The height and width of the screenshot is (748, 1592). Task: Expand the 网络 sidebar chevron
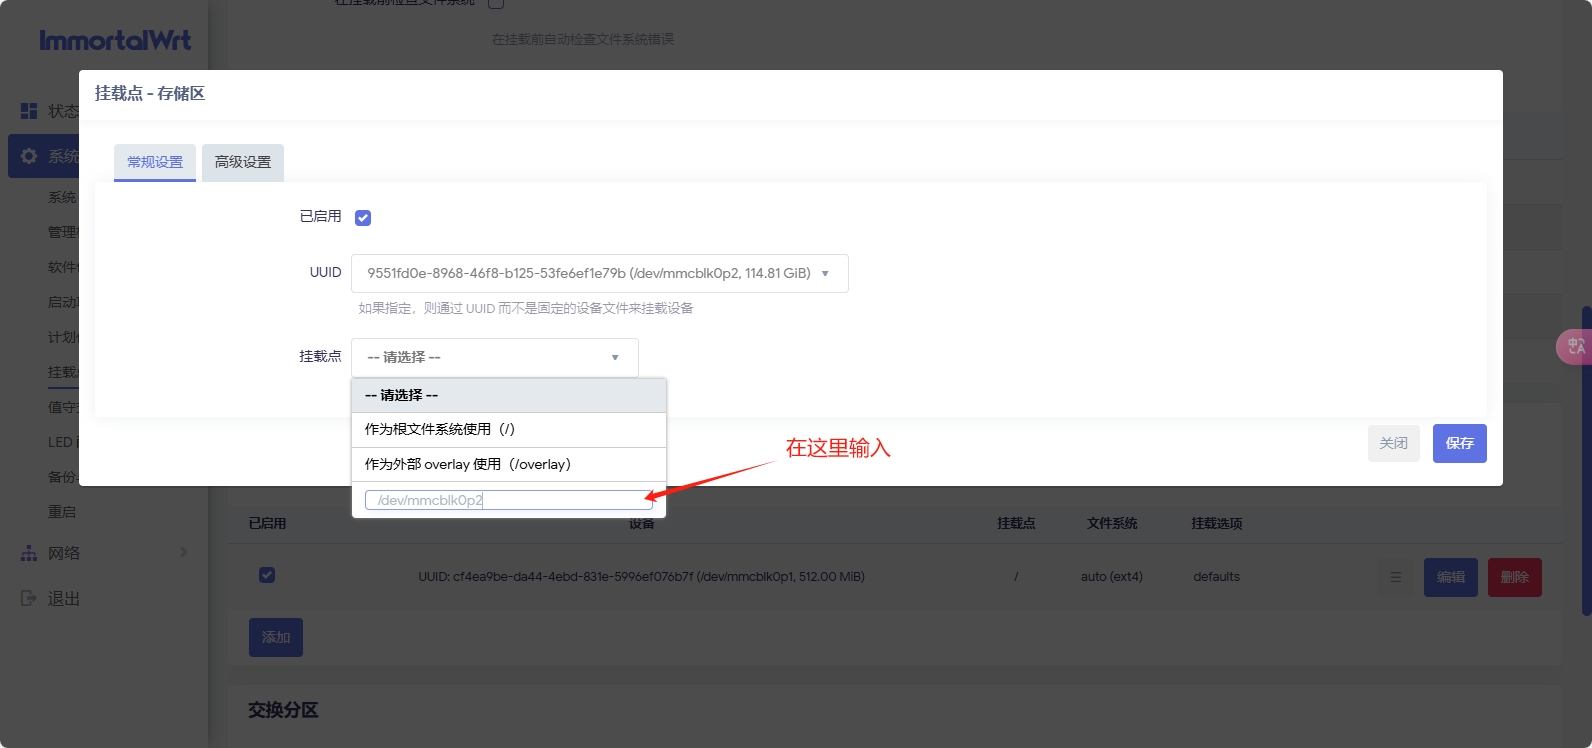point(183,552)
